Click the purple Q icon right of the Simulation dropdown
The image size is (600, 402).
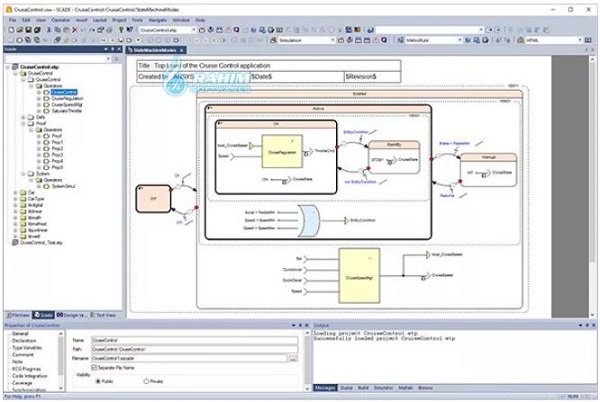(x=384, y=40)
